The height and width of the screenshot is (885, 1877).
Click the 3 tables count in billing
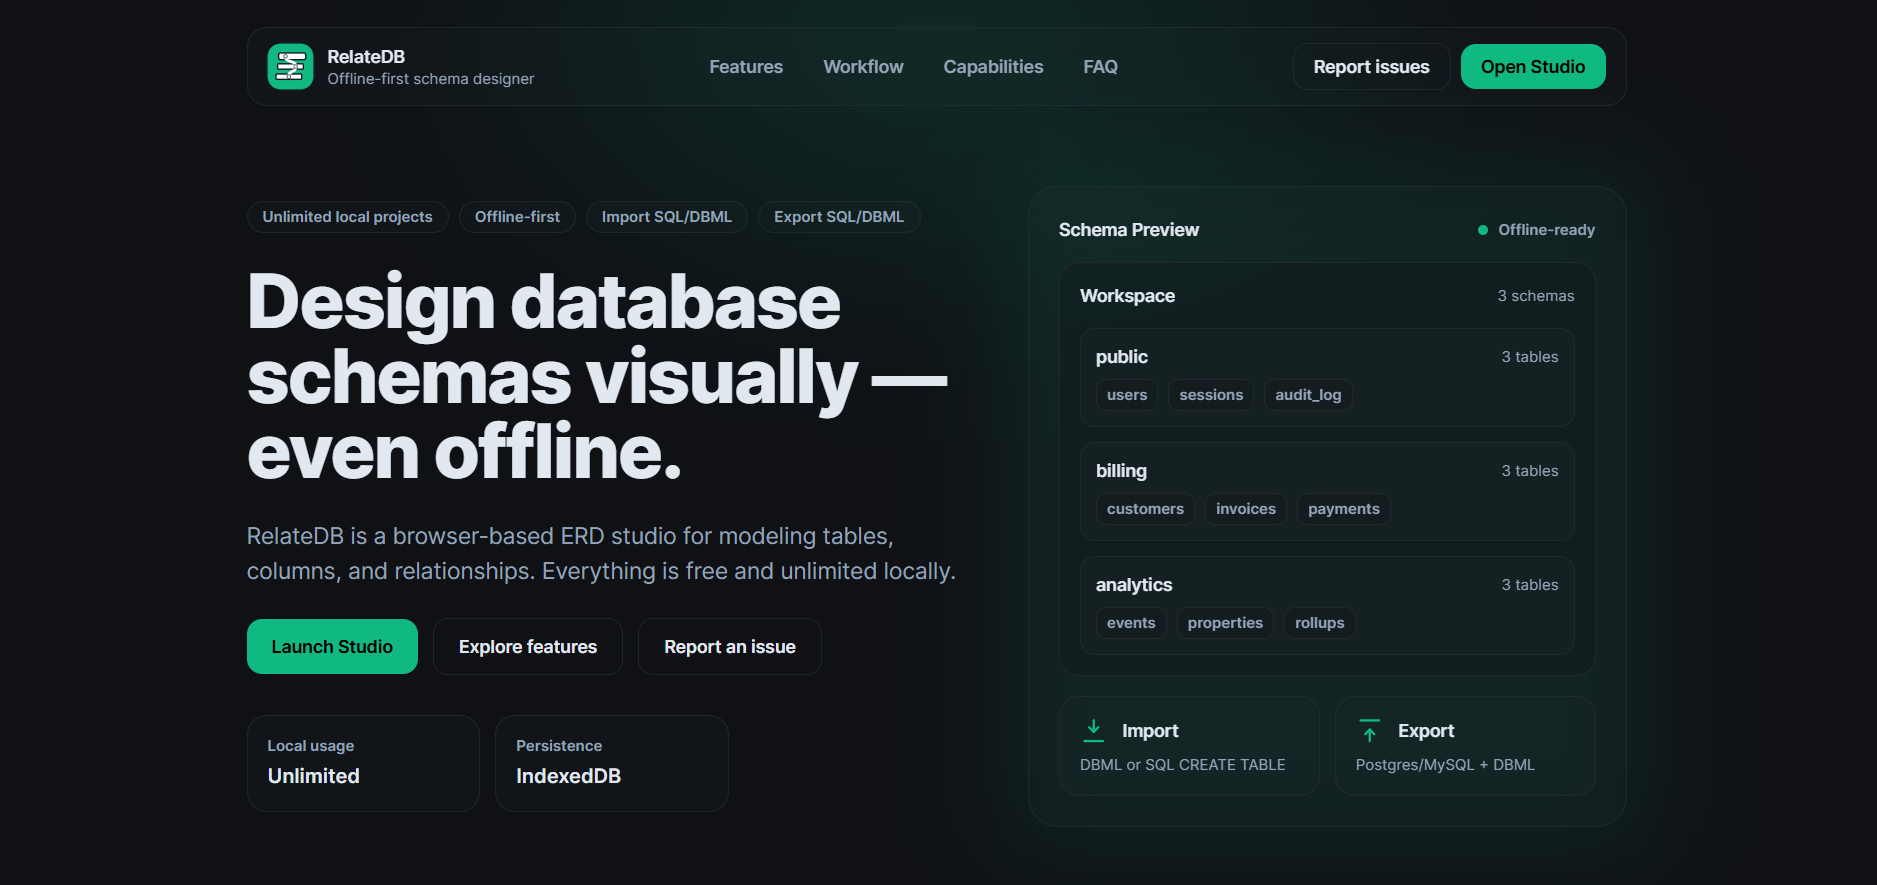(x=1530, y=471)
